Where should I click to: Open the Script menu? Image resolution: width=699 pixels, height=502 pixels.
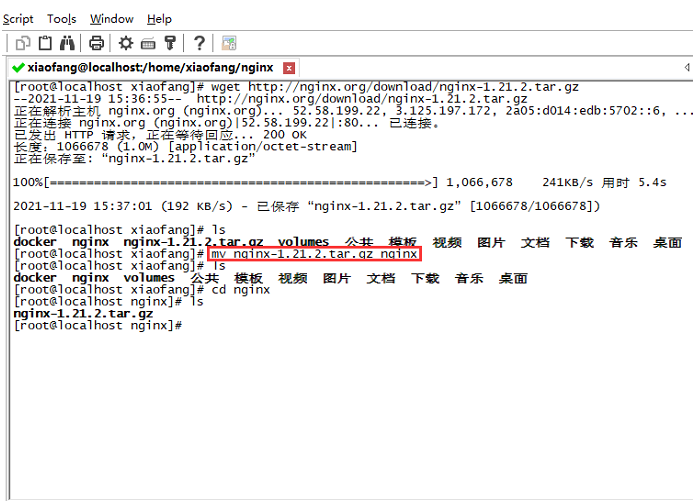point(18,19)
